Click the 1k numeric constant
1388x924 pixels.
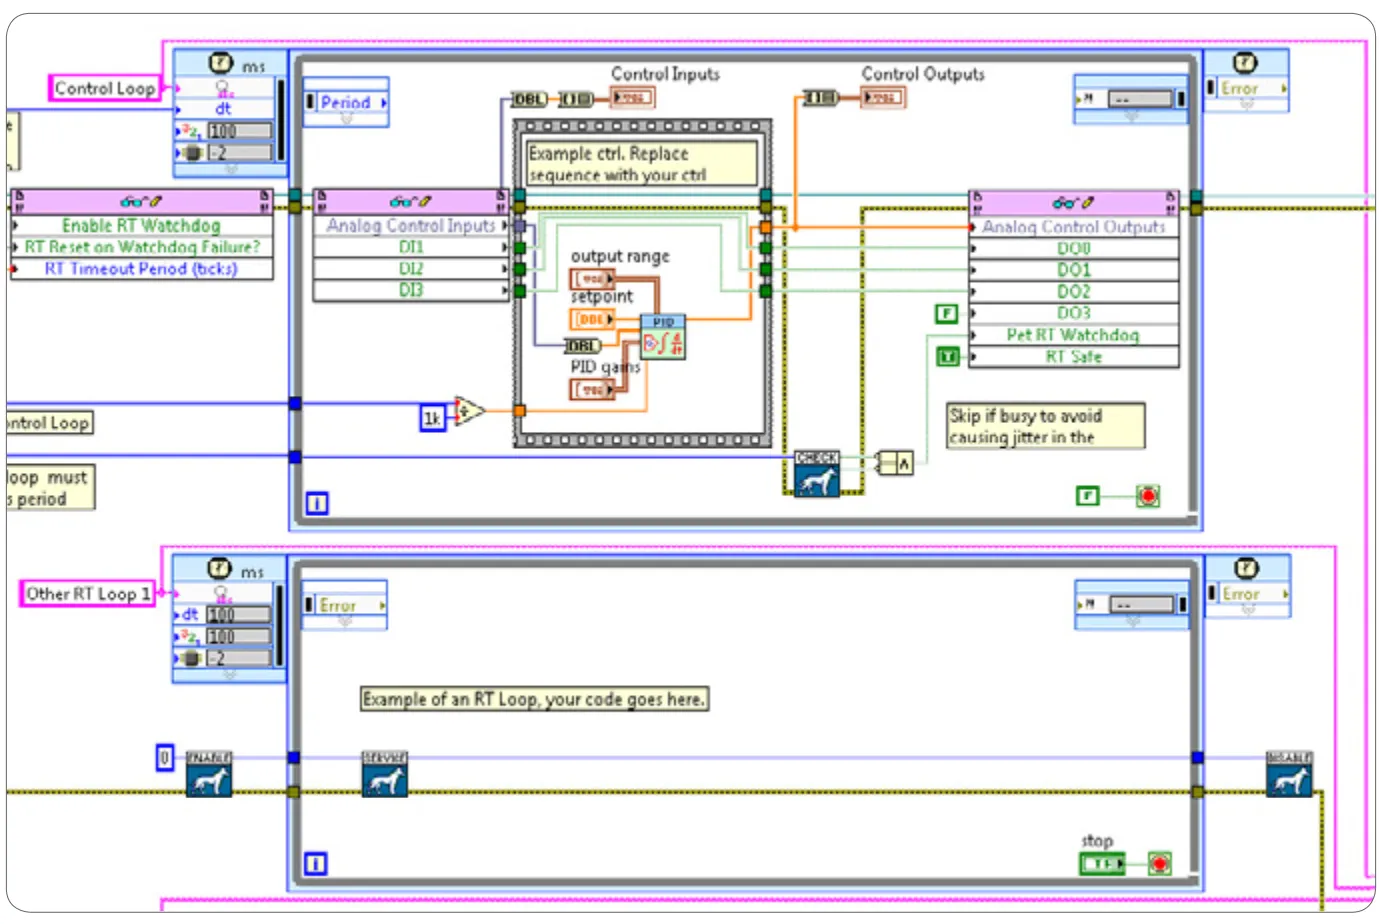pyautogui.click(x=432, y=418)
